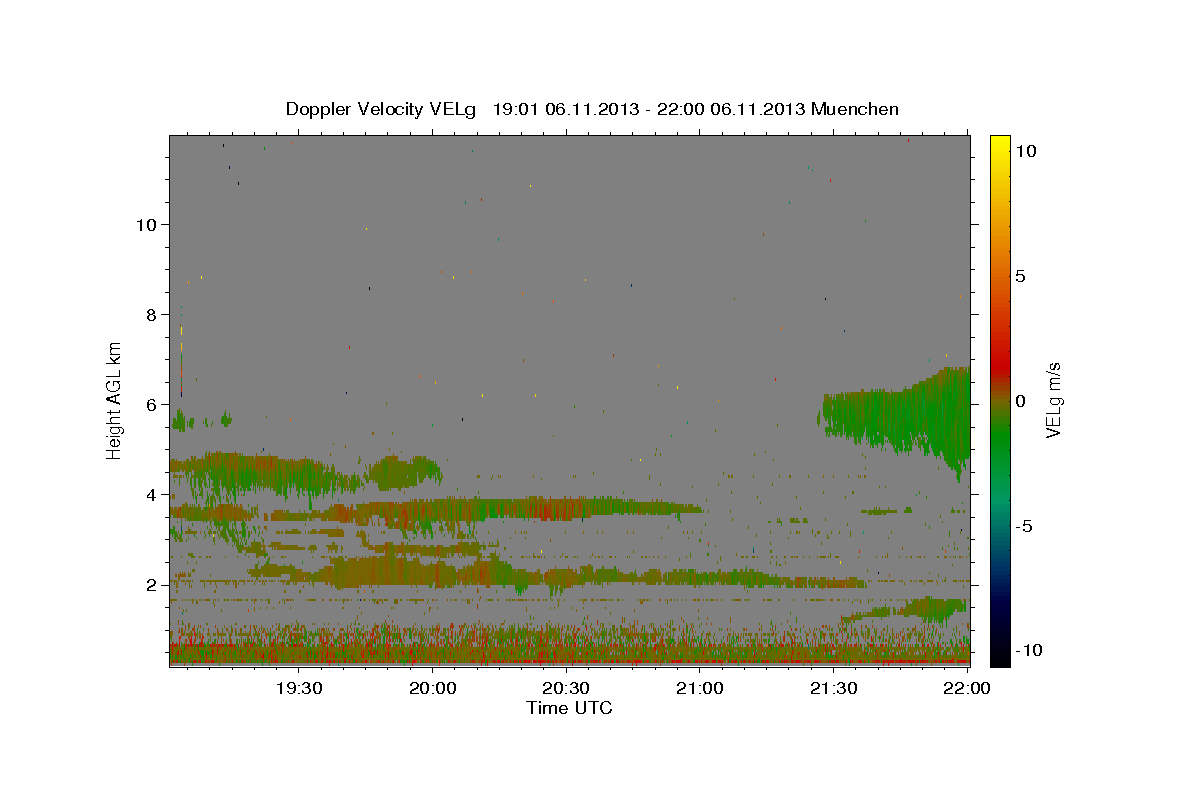Click the height axis label '8'
The width and height of the screenshot is (1200, 800).
pos(152,315)
